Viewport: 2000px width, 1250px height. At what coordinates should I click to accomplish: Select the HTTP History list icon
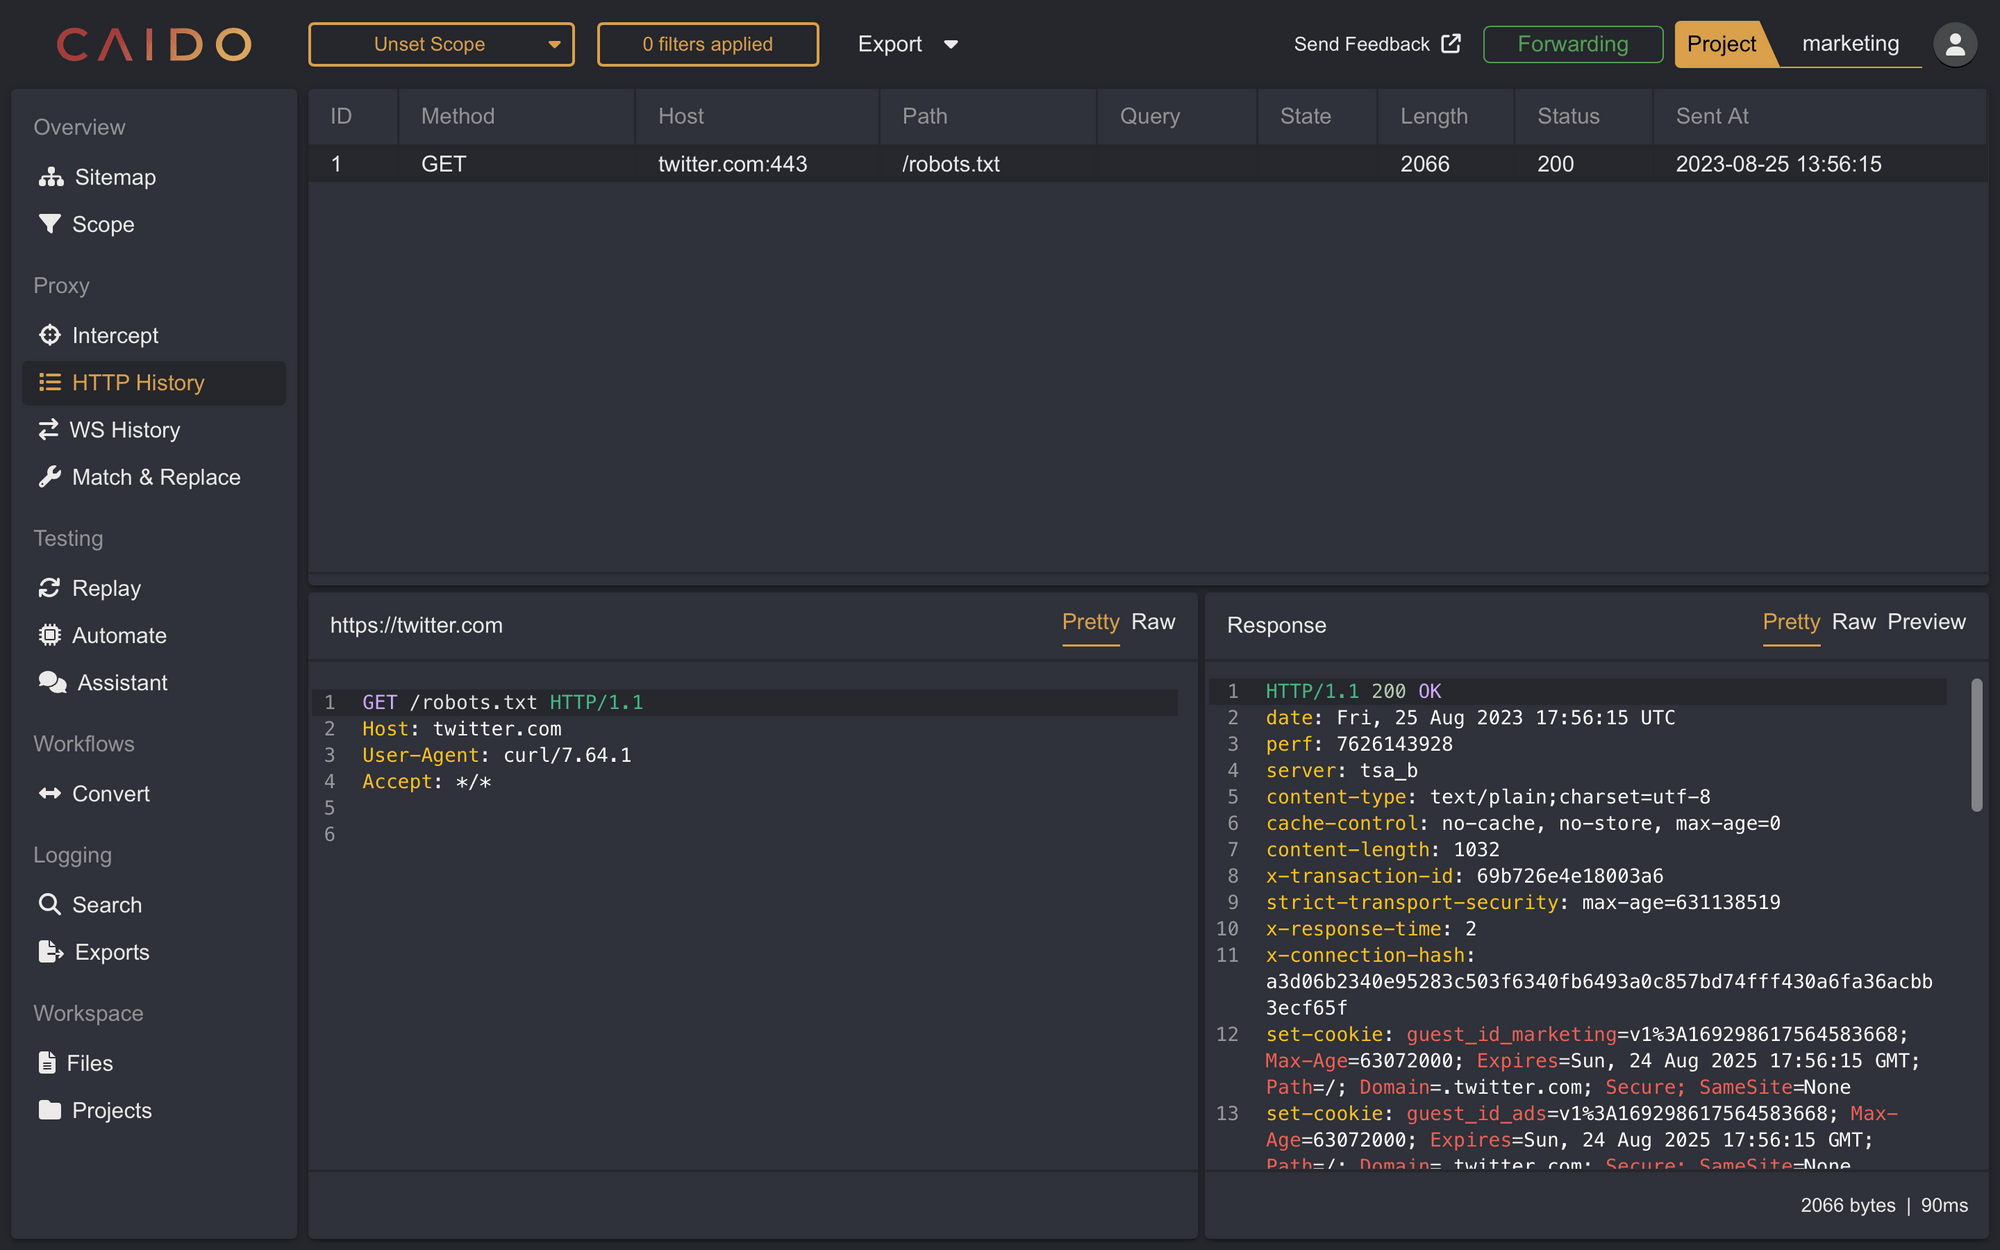49,382
